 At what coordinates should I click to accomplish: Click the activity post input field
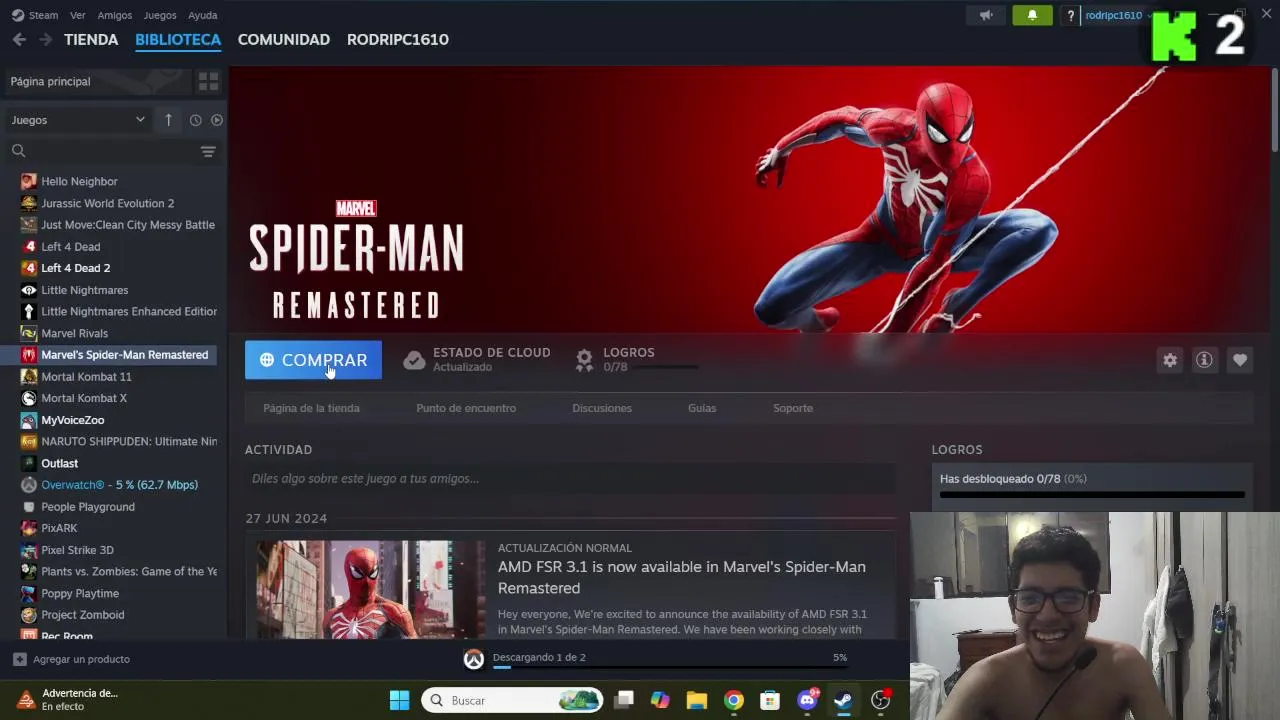pos(570,479)
